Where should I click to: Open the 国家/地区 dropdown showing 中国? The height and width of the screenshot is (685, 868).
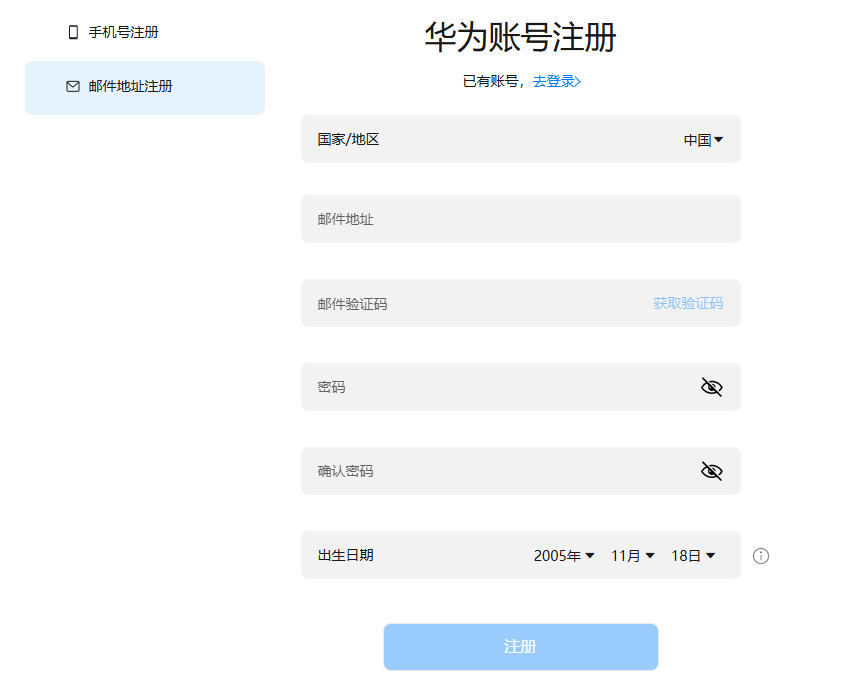tap(703, 140)
